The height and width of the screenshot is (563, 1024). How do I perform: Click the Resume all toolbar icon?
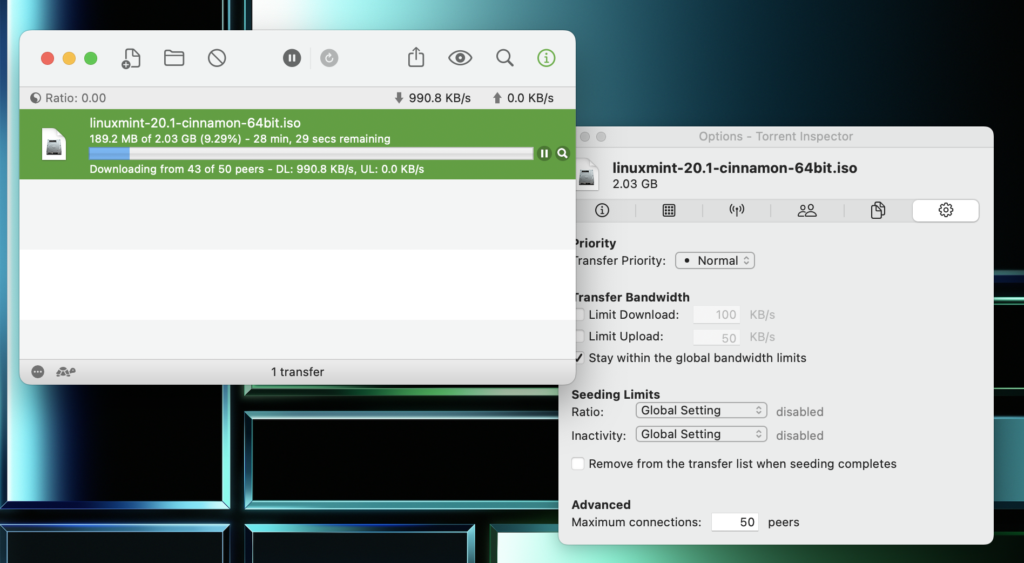point(329,58)
